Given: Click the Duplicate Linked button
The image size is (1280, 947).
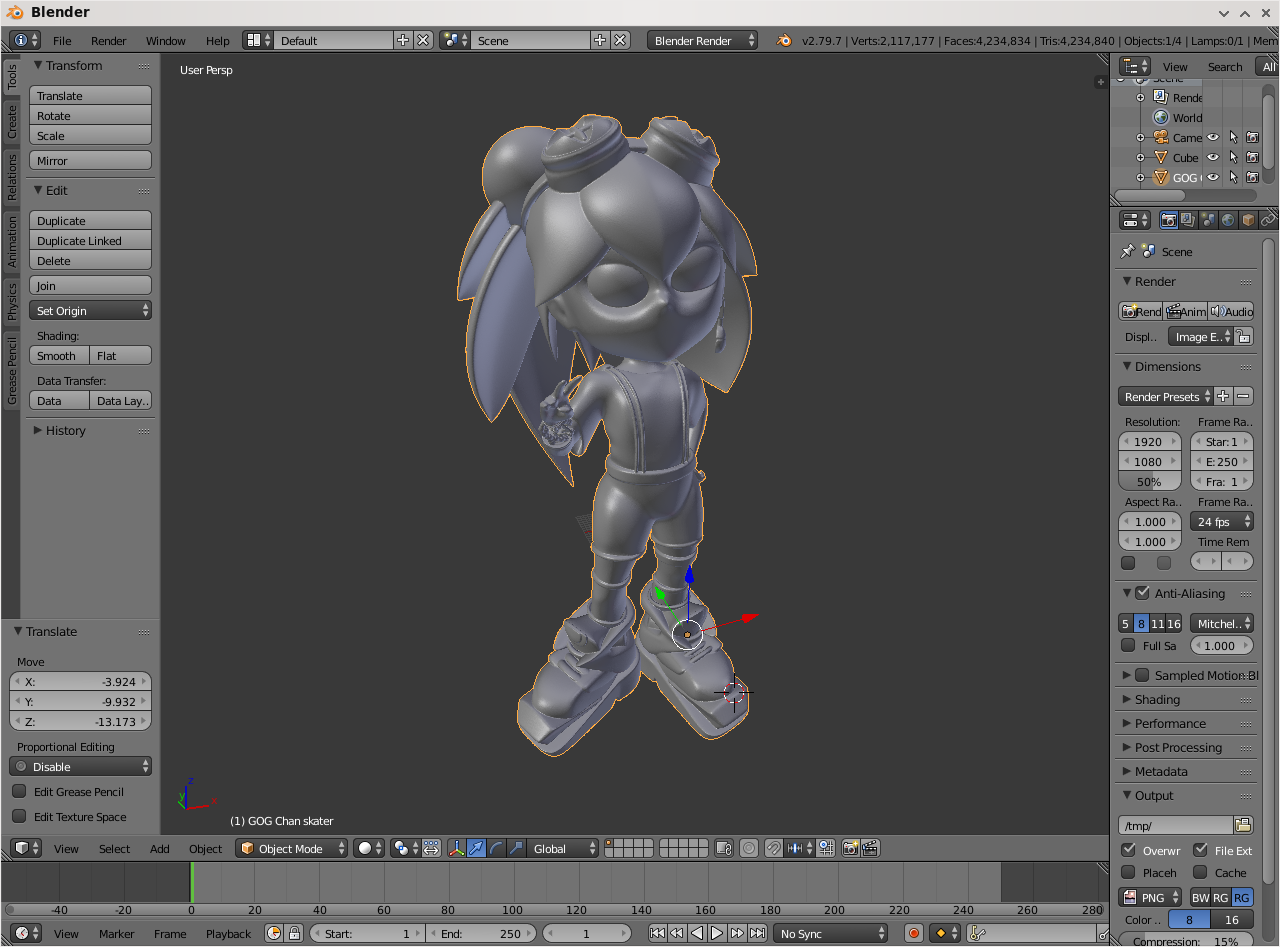Looking at the screenshot, I should (x=90, y=240).
